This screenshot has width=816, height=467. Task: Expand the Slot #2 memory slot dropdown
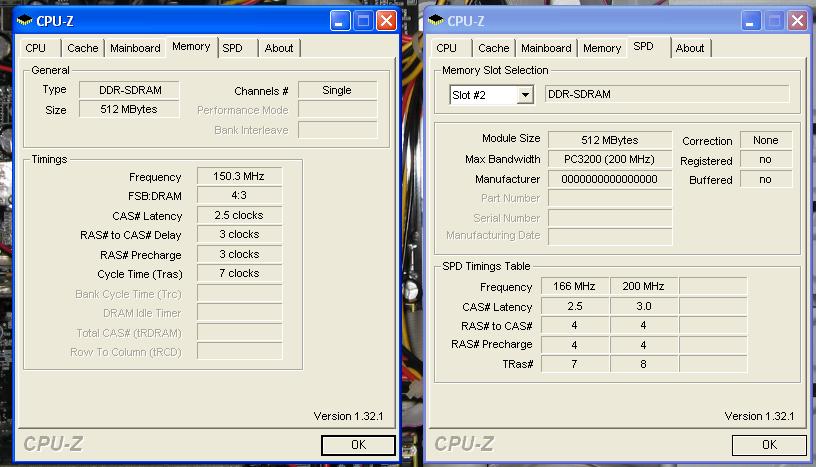526,95
